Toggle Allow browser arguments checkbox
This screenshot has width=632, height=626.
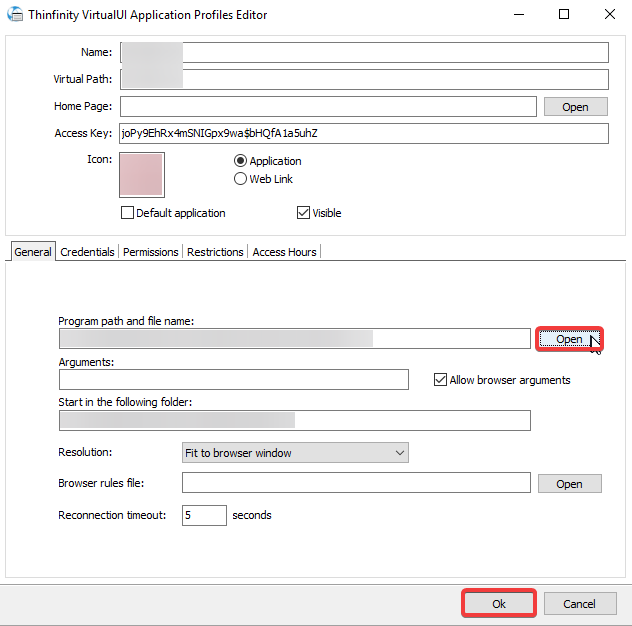tap(440, 380)
